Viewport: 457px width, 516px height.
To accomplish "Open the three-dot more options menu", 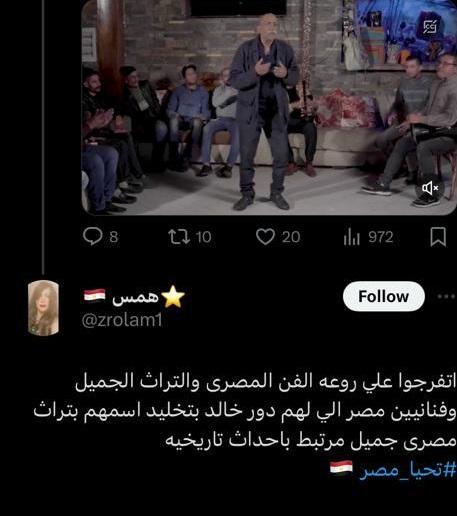I will 446,296.
